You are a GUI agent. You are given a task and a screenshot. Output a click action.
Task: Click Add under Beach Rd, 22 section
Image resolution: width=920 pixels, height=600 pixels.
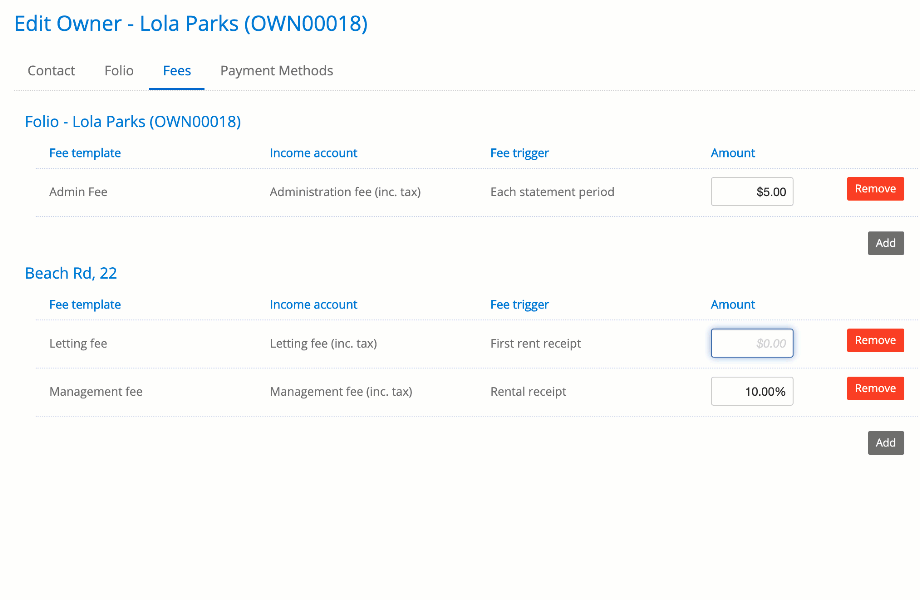tap(885, 443)
